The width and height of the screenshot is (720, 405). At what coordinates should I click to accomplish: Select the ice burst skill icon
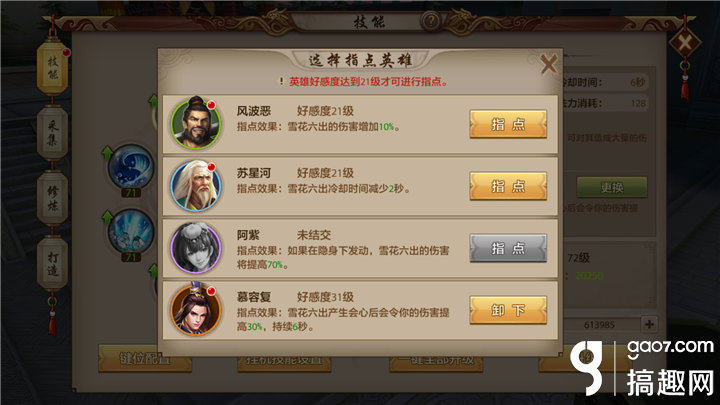point(131,233)
